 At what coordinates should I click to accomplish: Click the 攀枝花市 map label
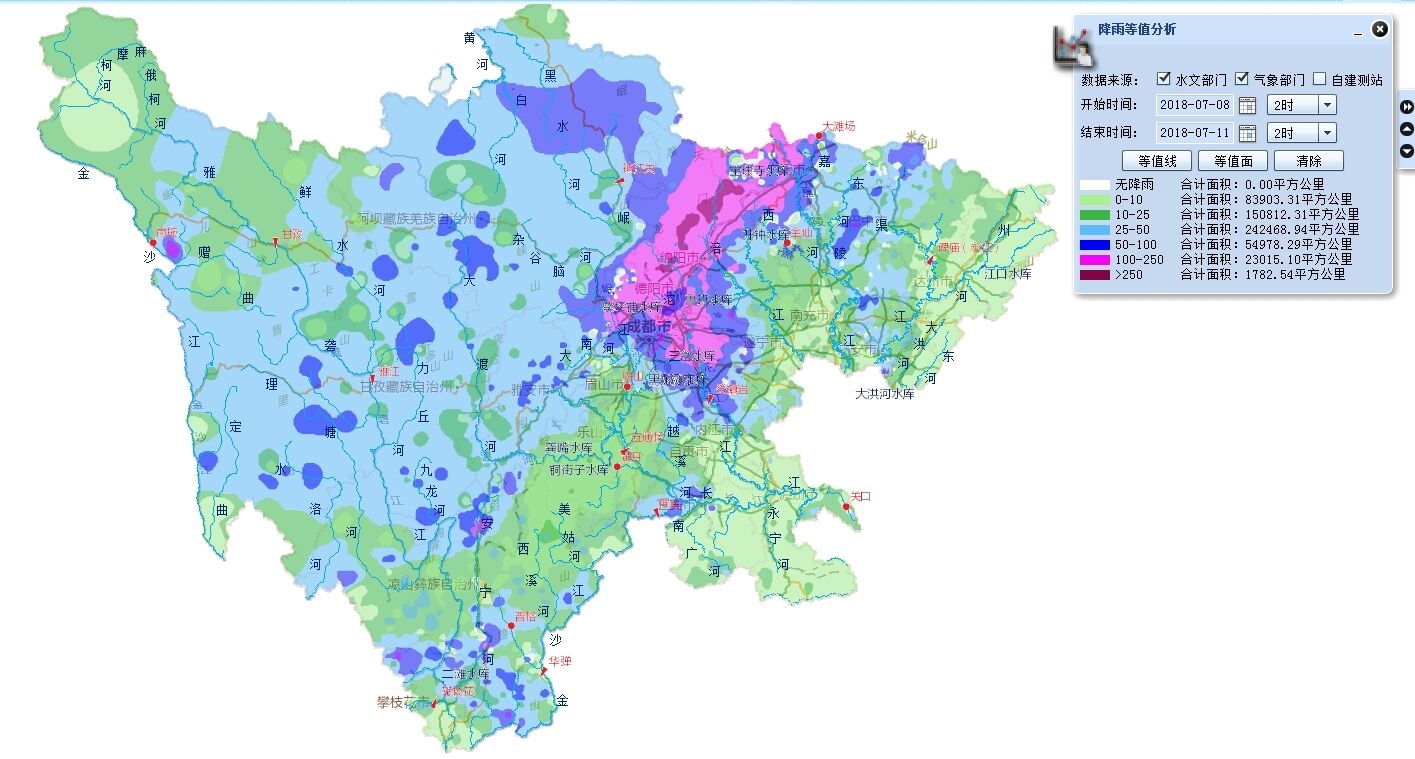click(x=401, y=702)
